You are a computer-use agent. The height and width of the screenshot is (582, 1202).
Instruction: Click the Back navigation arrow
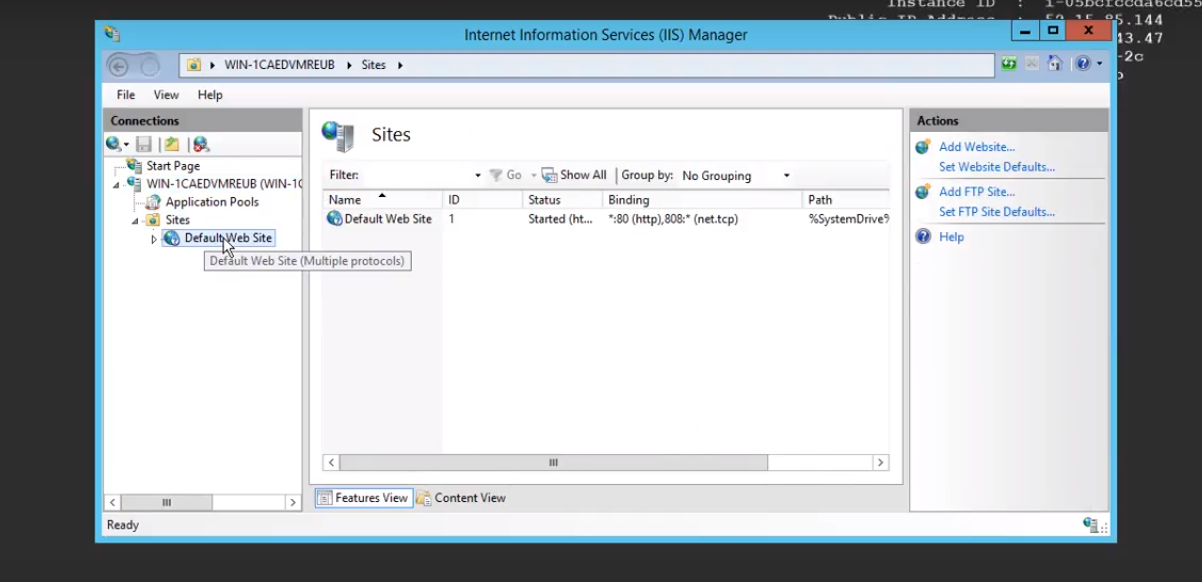click(x=118, y=66)
